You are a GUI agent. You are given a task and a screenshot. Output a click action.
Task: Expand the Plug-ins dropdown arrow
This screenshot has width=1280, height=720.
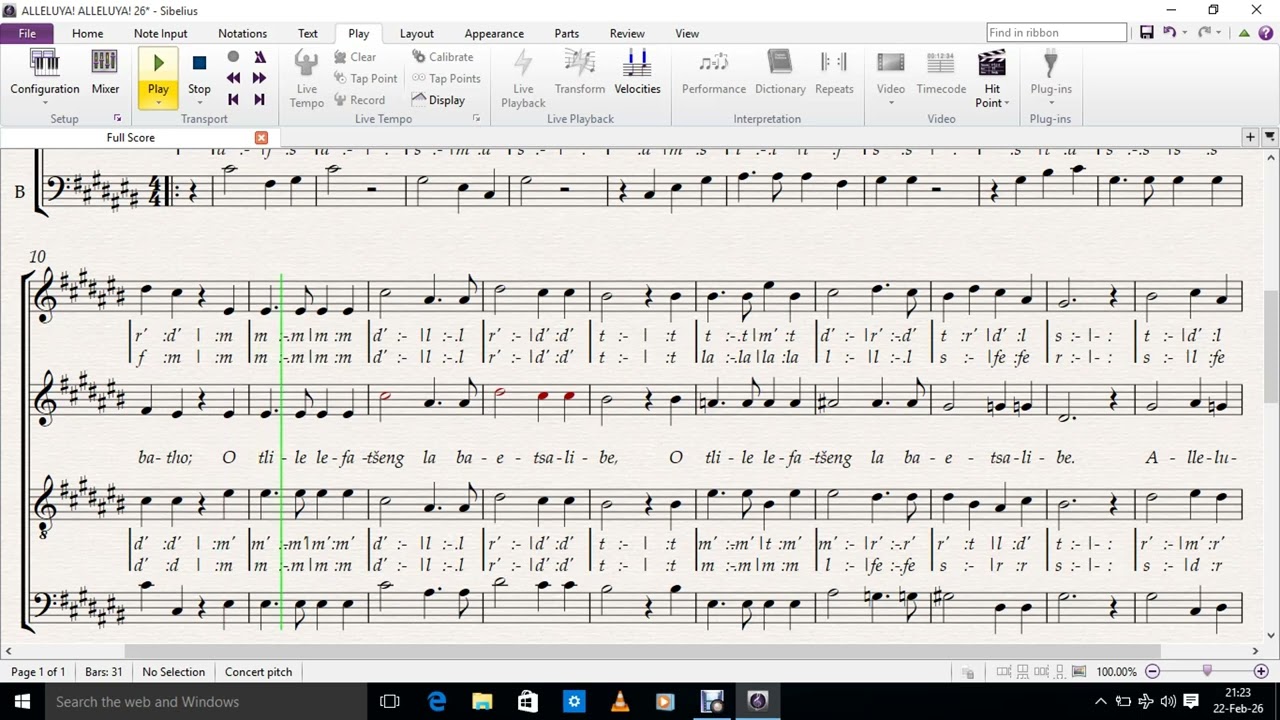(x=1050, y=103)
